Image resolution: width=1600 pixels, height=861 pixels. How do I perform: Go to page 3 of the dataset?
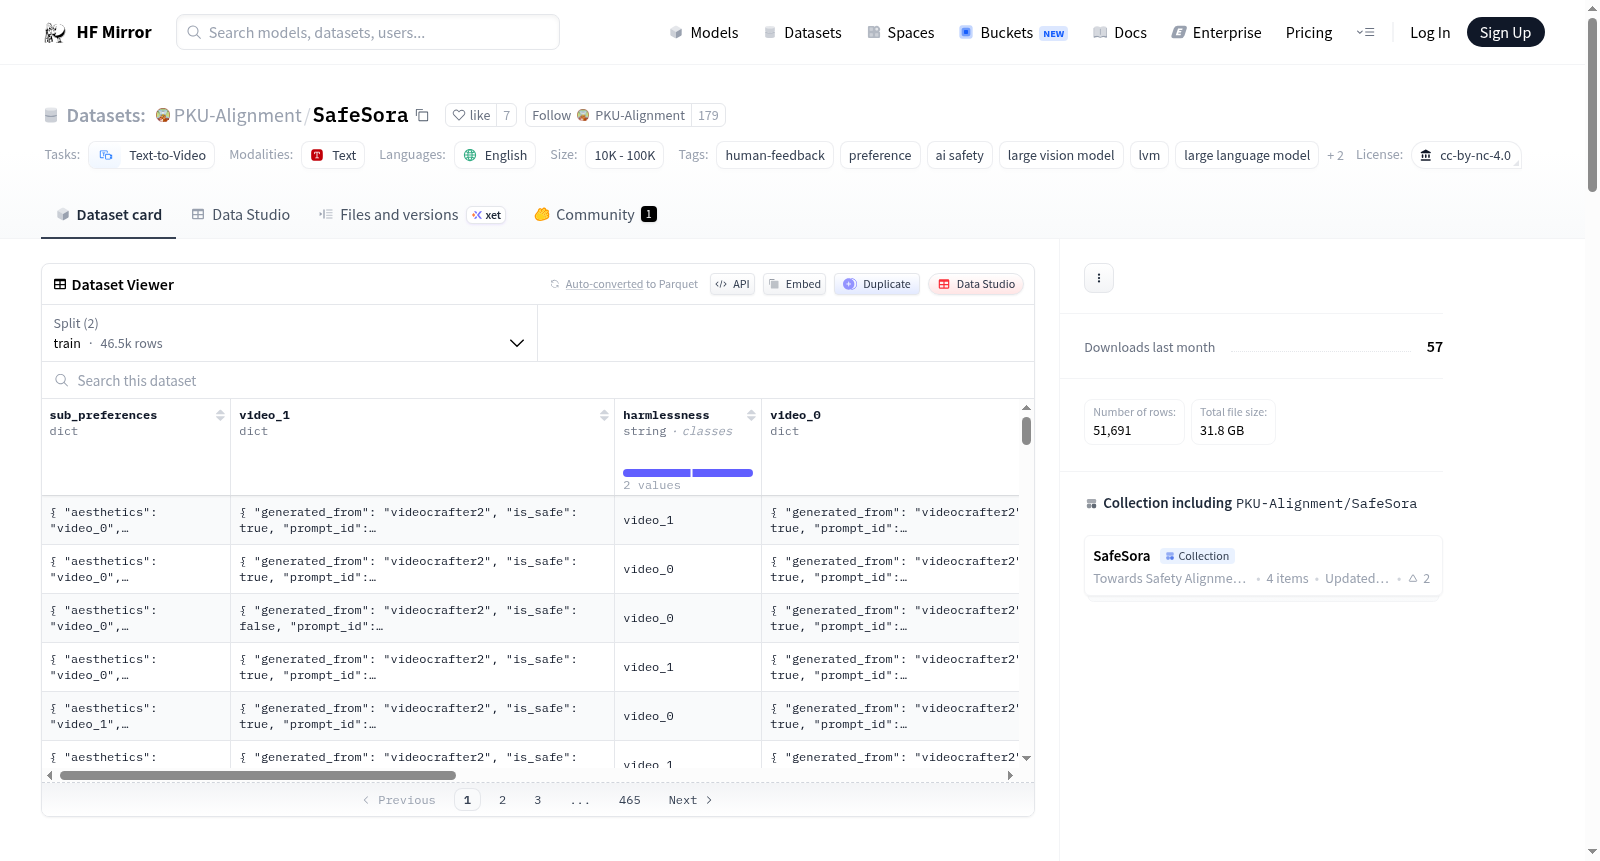pos(537,800)
